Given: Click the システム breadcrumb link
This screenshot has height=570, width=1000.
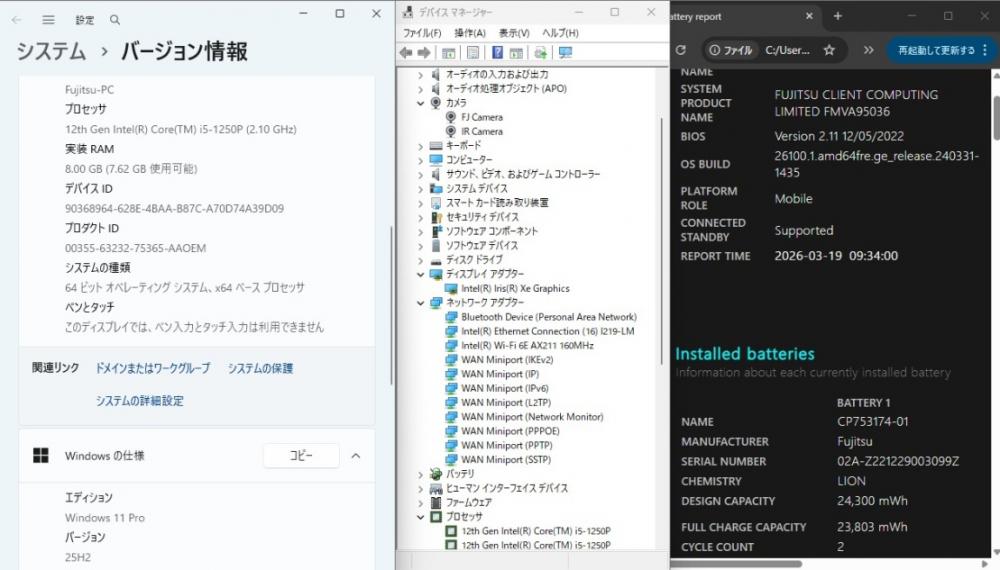Looking at the screenshot, I should [x=51, y=51].
